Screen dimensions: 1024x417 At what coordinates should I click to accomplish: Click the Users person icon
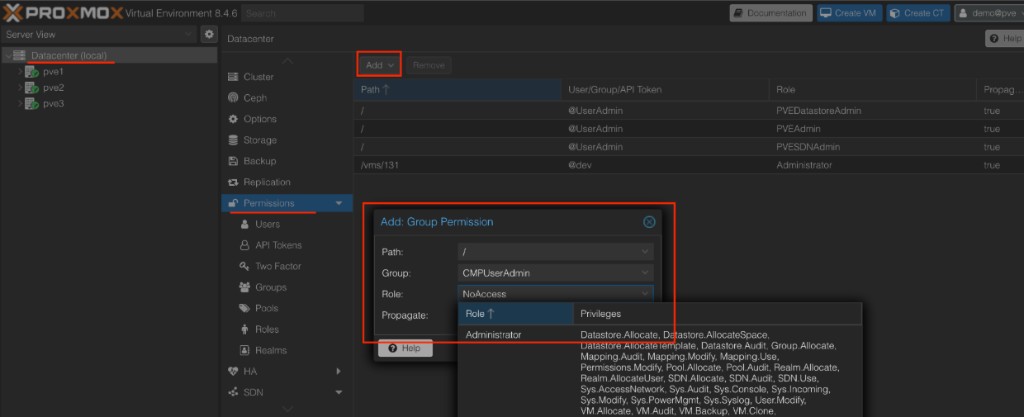coord(245,224)
